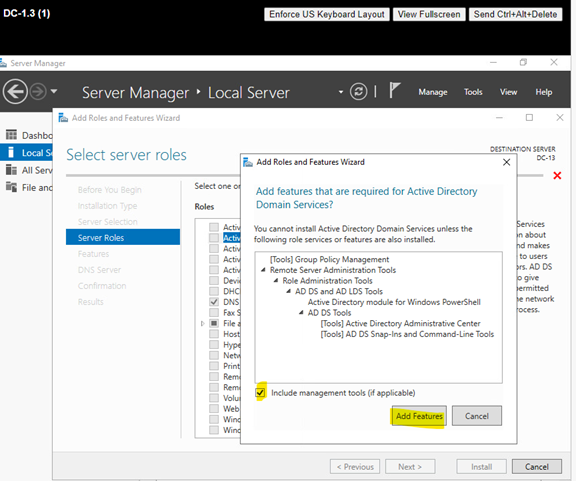Click the Next button in wizard
The image size is (576, 481).
coord(410,467)
